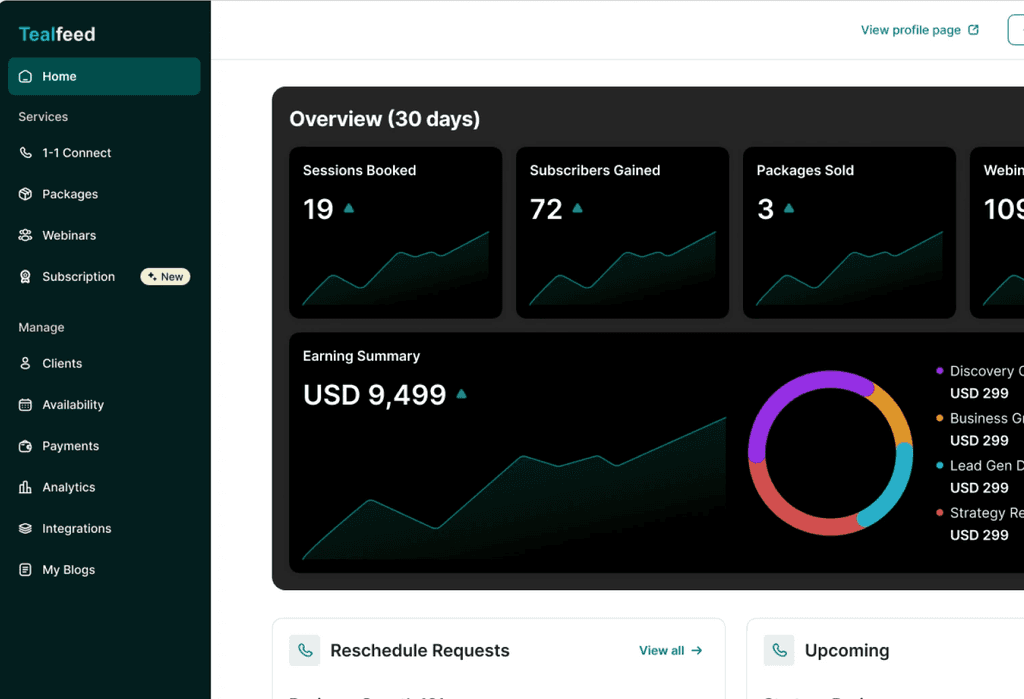Click the USD 9,499 earnings value

[x=374, y=395]
